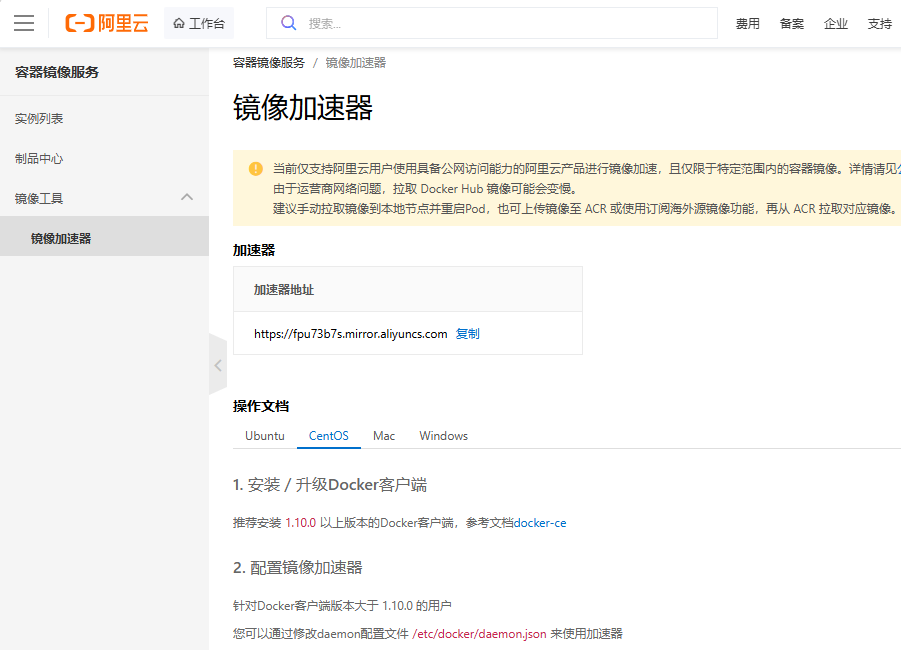Open 制品中心 in sidebar

point(39,158)
